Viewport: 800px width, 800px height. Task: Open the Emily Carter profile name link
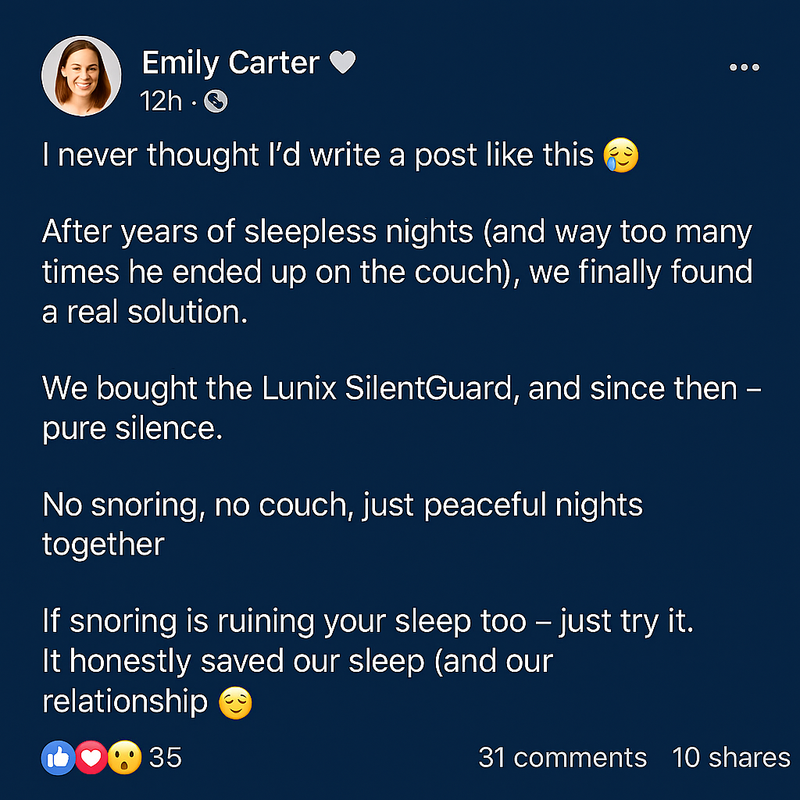point(230,63)
